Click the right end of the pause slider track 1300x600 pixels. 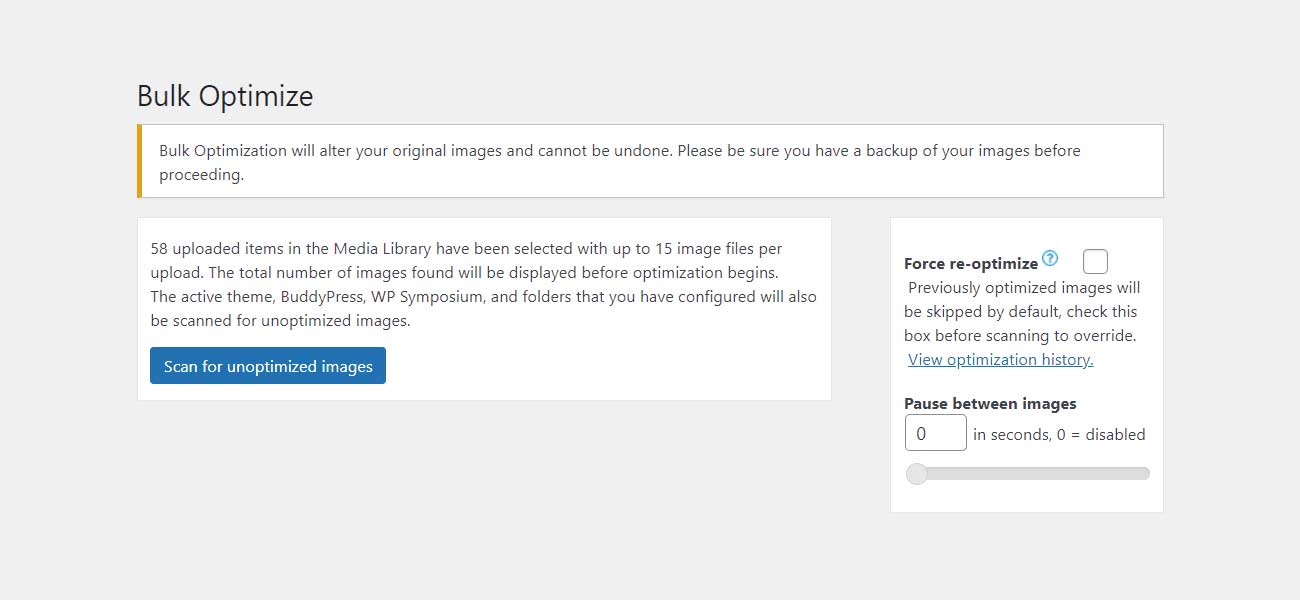[x=1146, y=474]
